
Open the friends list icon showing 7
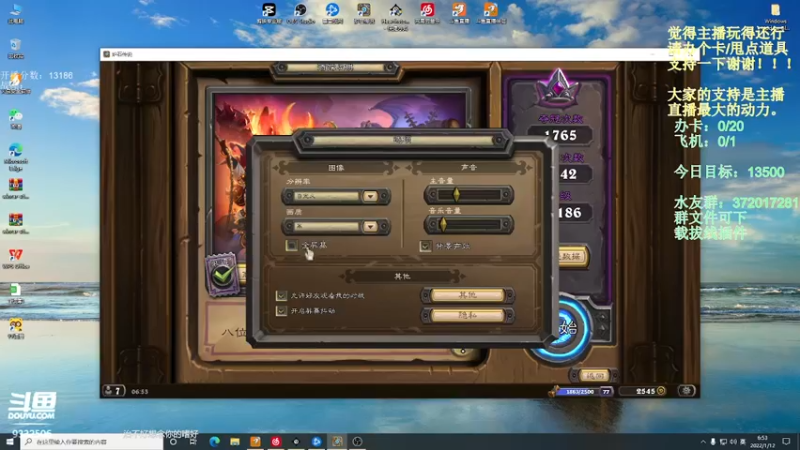[x=113, y=391]
